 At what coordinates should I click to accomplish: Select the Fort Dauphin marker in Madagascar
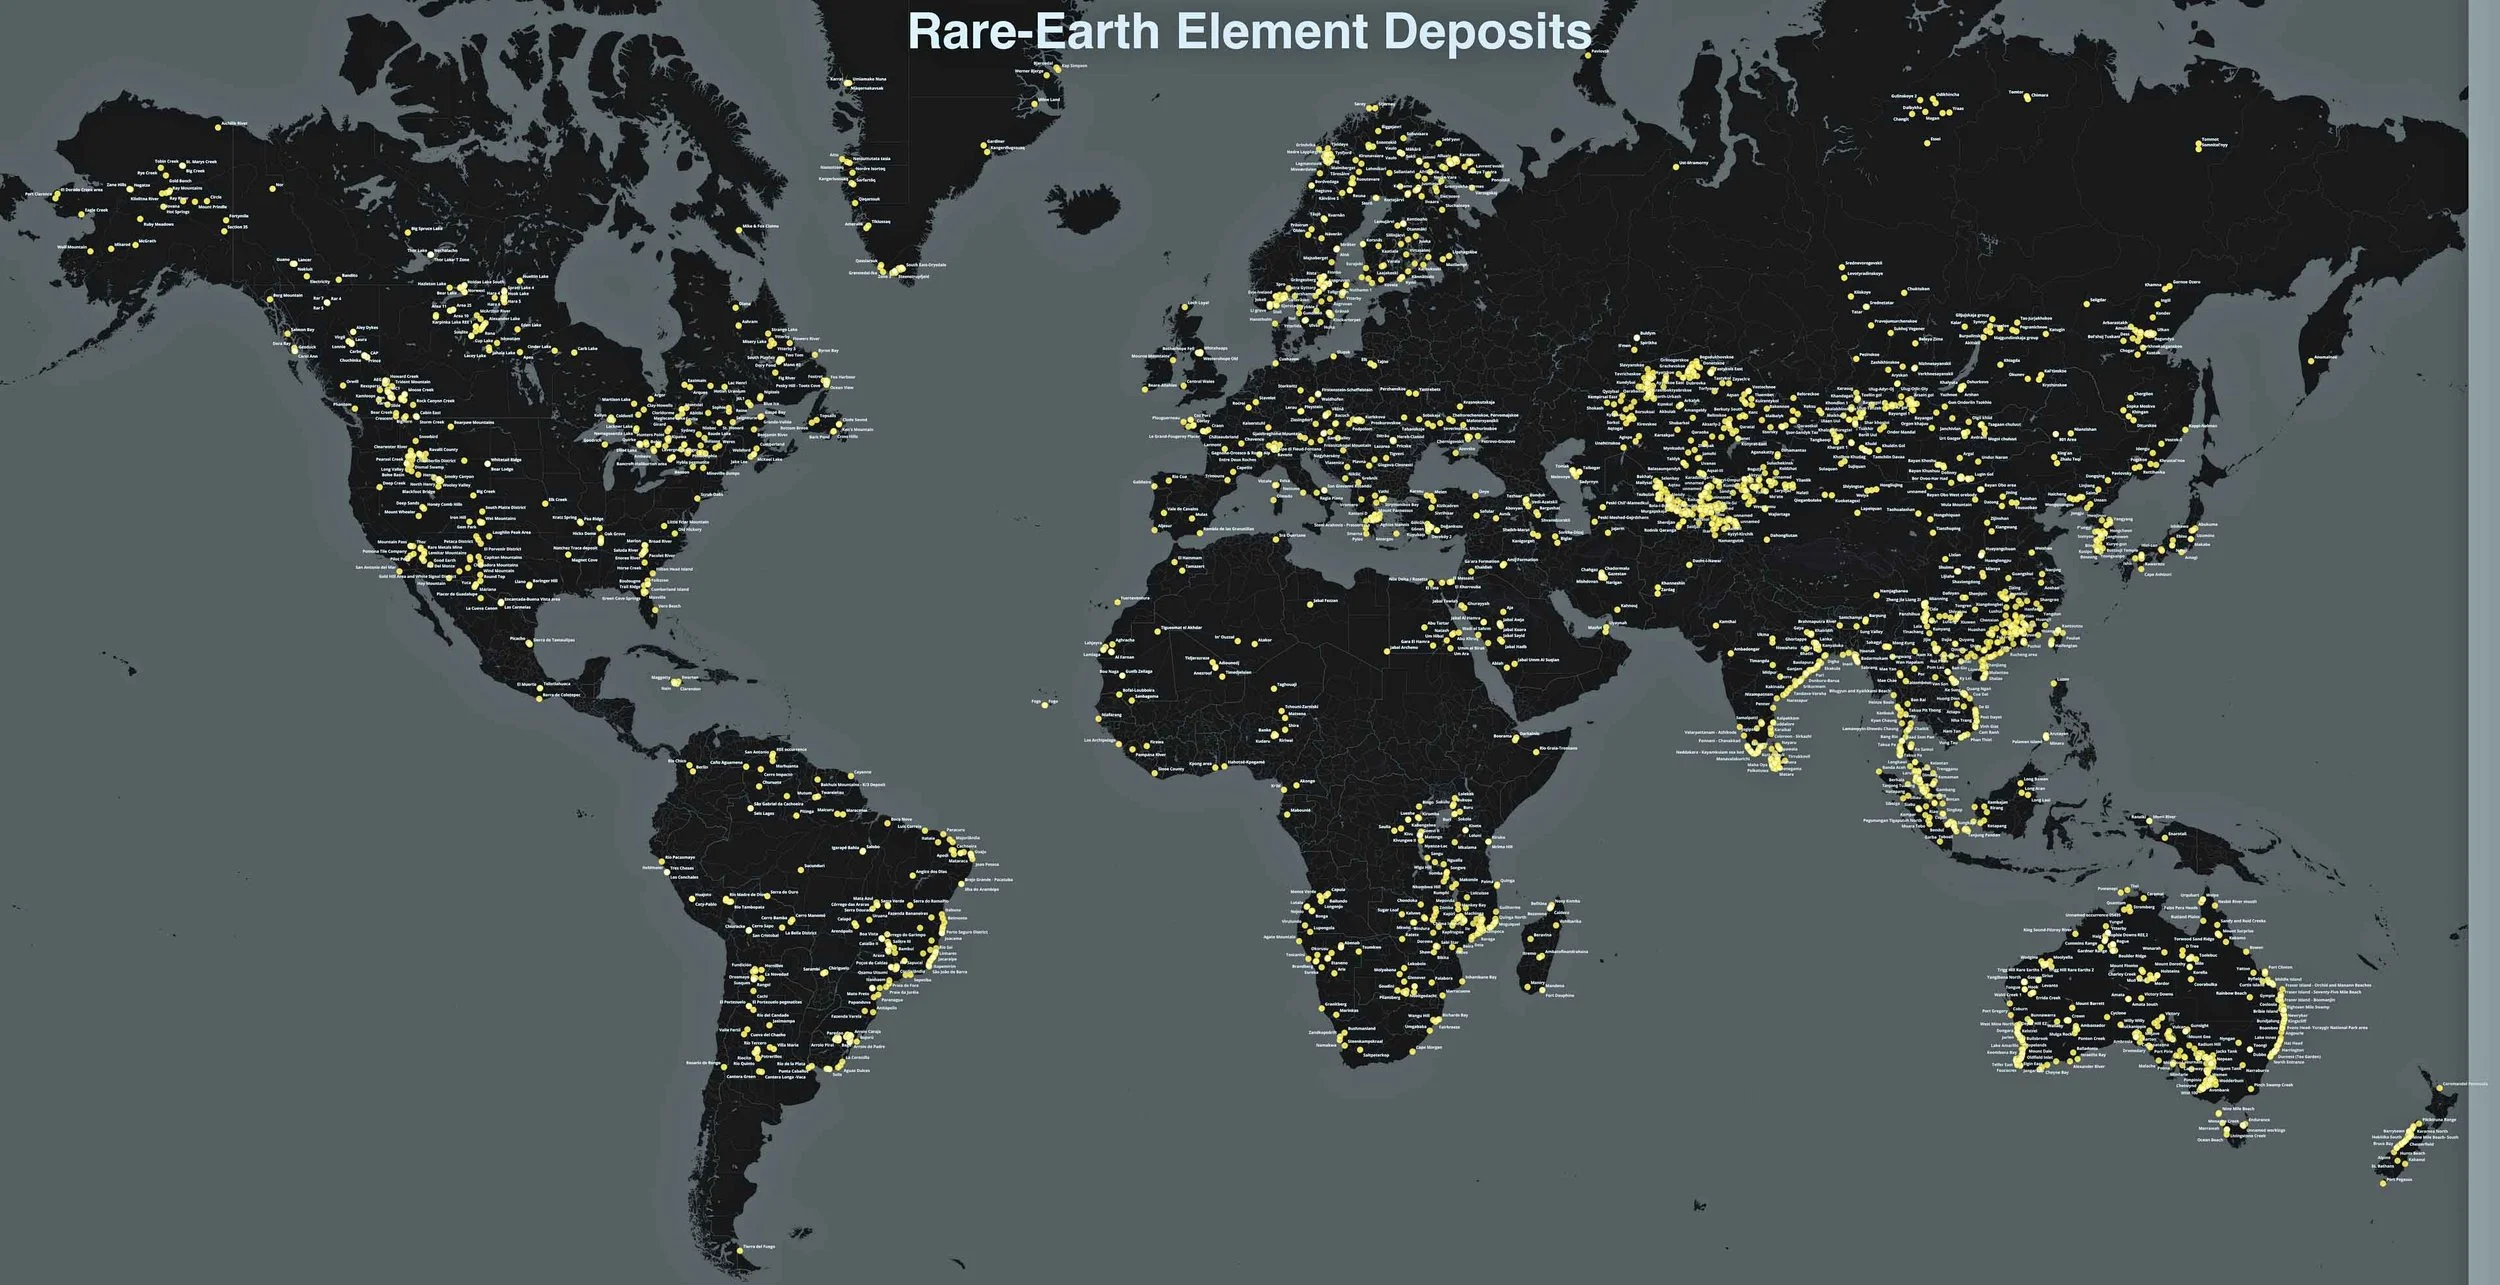pyautogui.click(x=1542, y=990)
